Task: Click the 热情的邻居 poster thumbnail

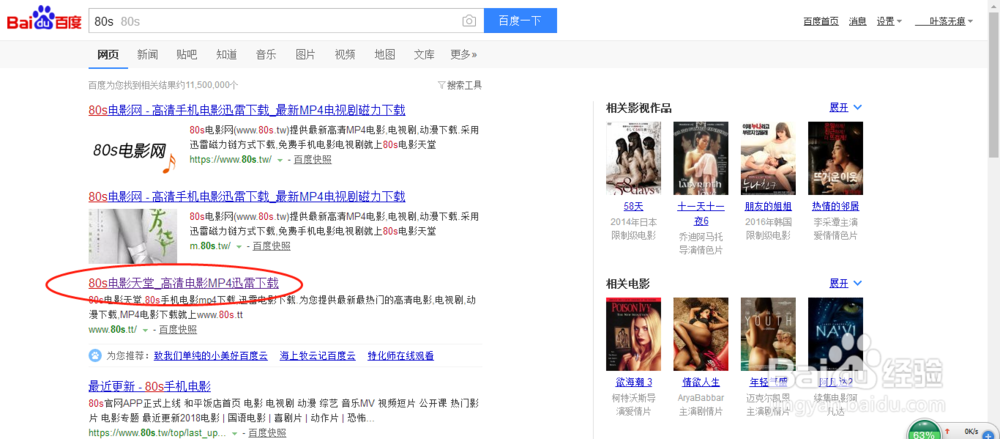Action: pos(835,158)
